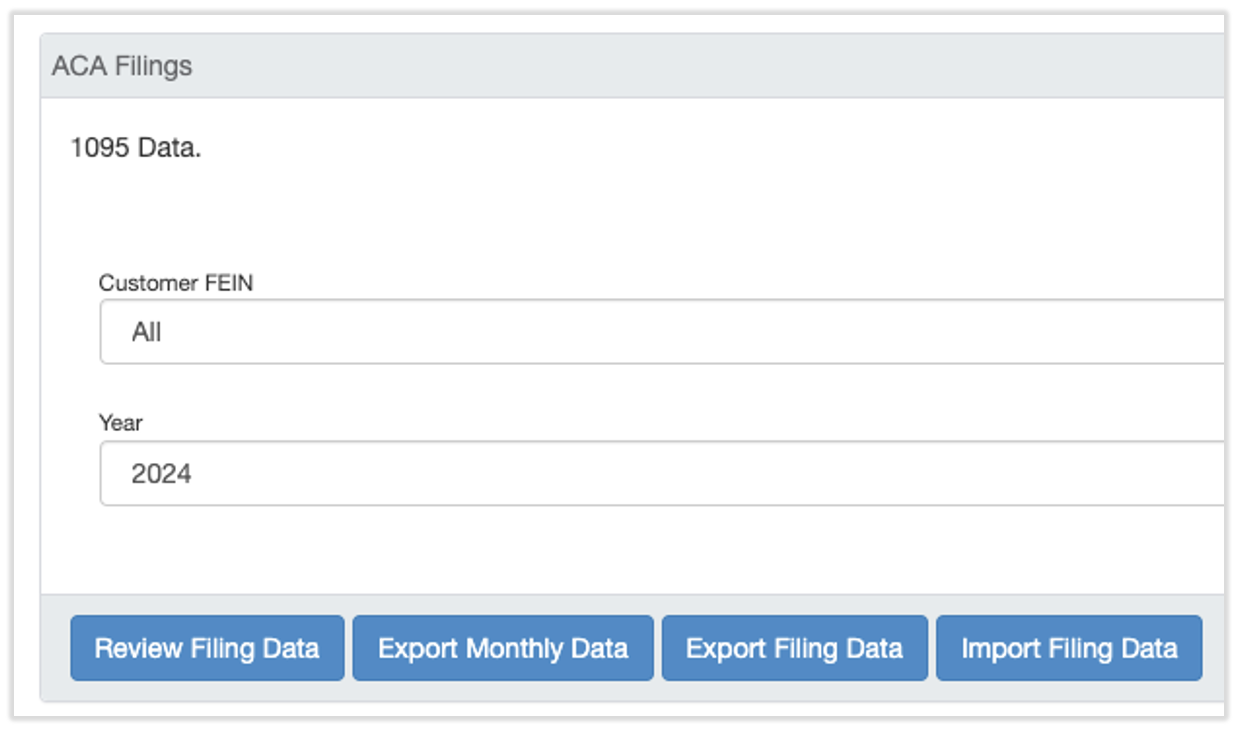This screenshot has height=732, width=1240.
Task: Start reviewing the 2024 filing data
Action: click(207, 648)
